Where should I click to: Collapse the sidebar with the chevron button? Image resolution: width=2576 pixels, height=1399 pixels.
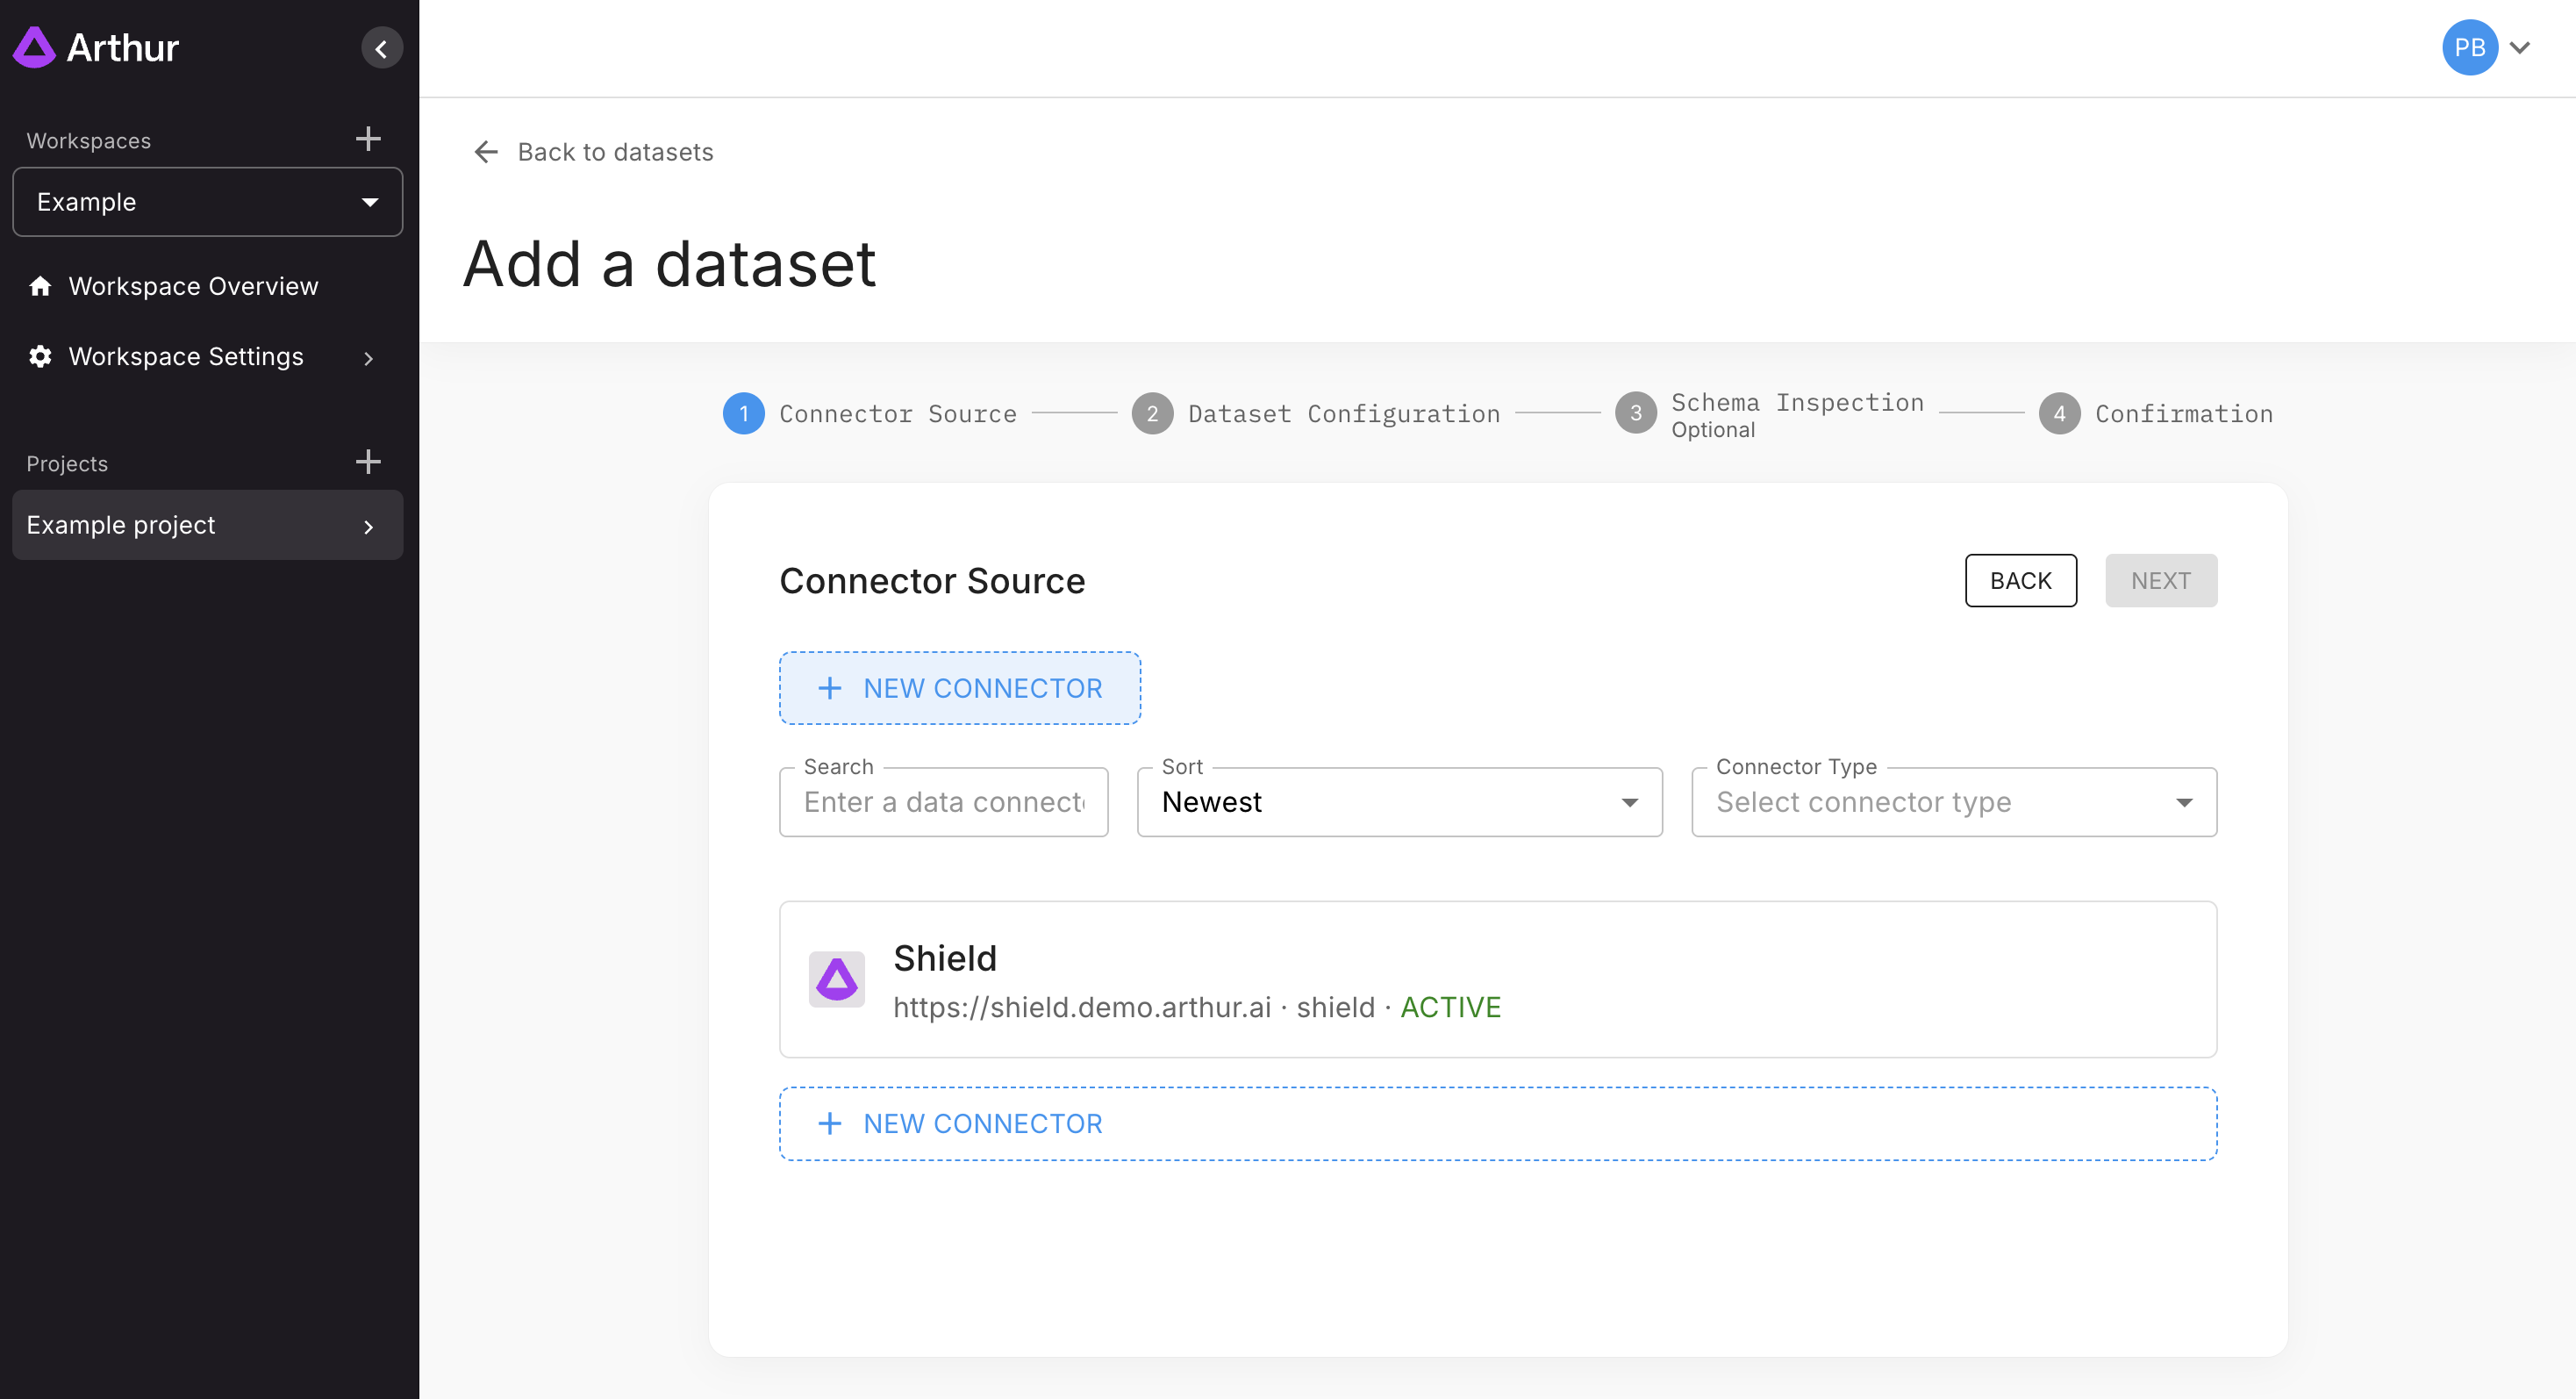click(381, 48)
